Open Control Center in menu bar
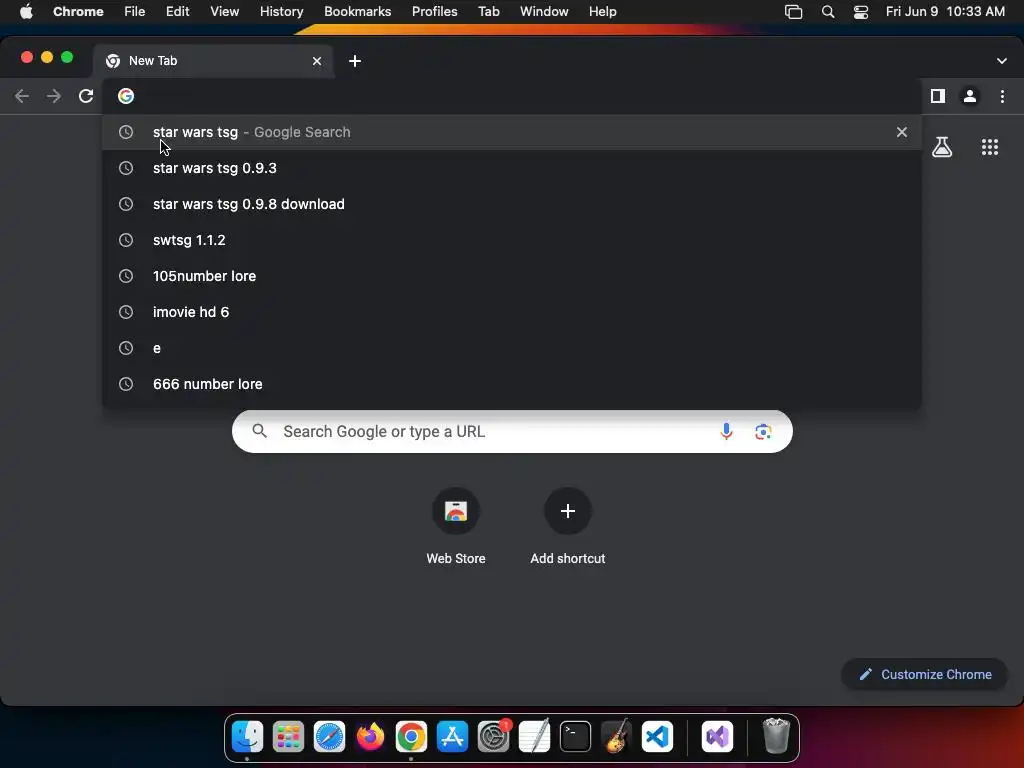1024x768 pixels. click(861, 12)
